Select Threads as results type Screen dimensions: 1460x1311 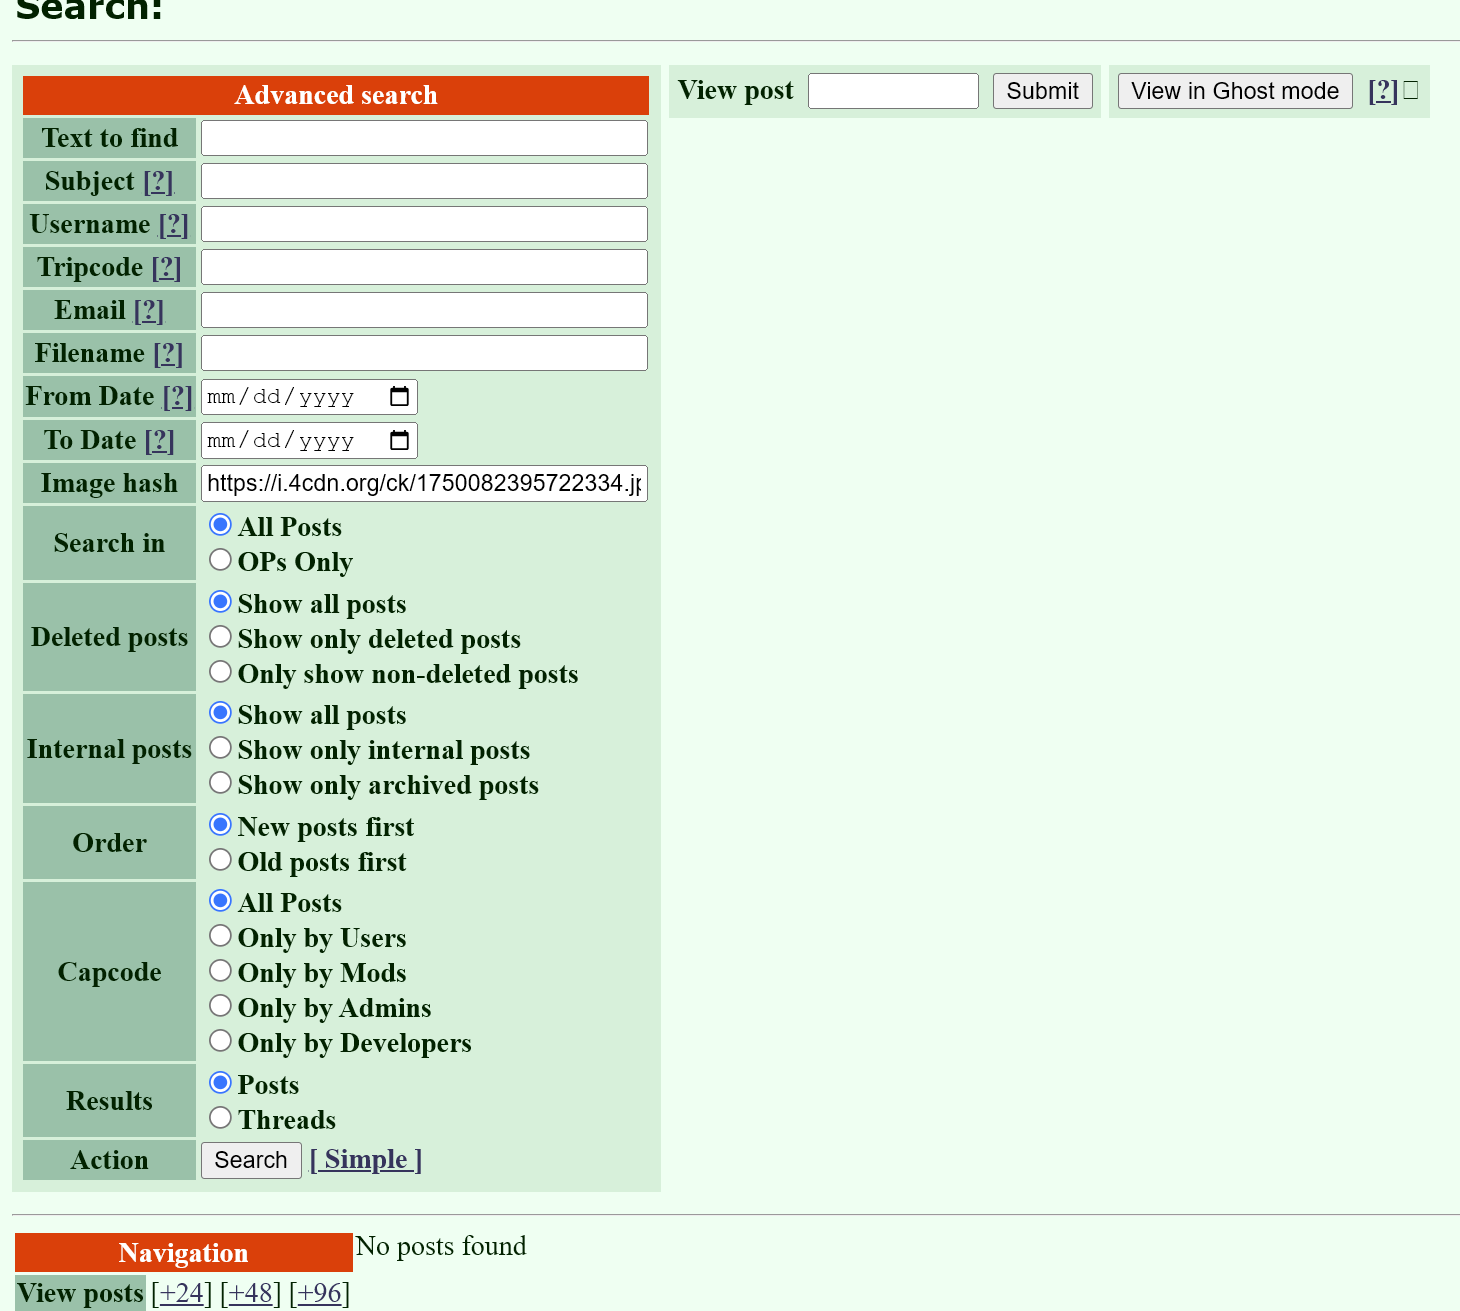click(220, 1118)
